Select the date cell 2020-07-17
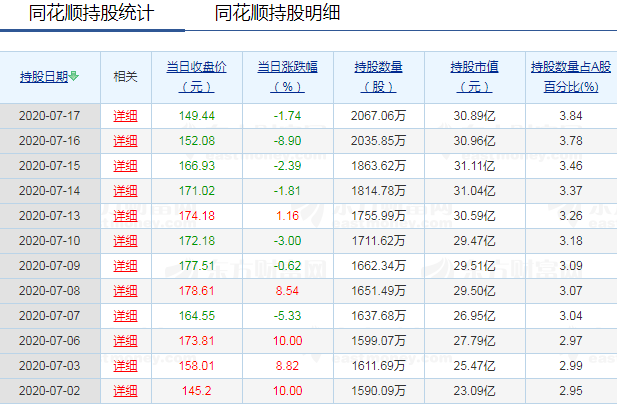Screen dimensions: 617x404 tap(50, 116)
